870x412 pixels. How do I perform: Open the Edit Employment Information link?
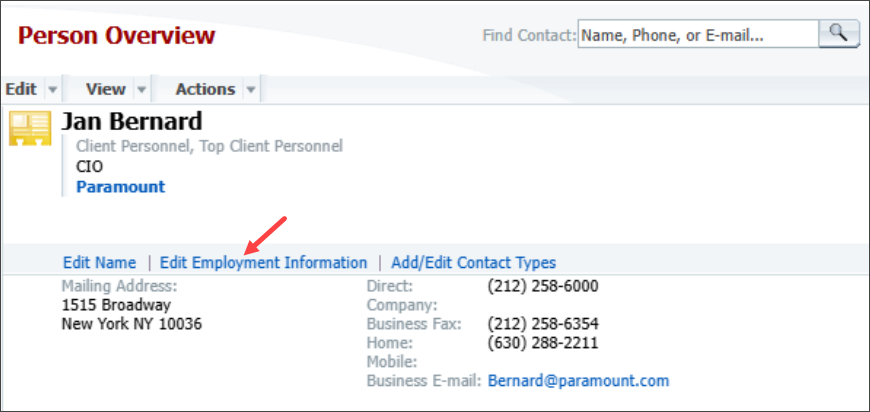tap(264, 262)
